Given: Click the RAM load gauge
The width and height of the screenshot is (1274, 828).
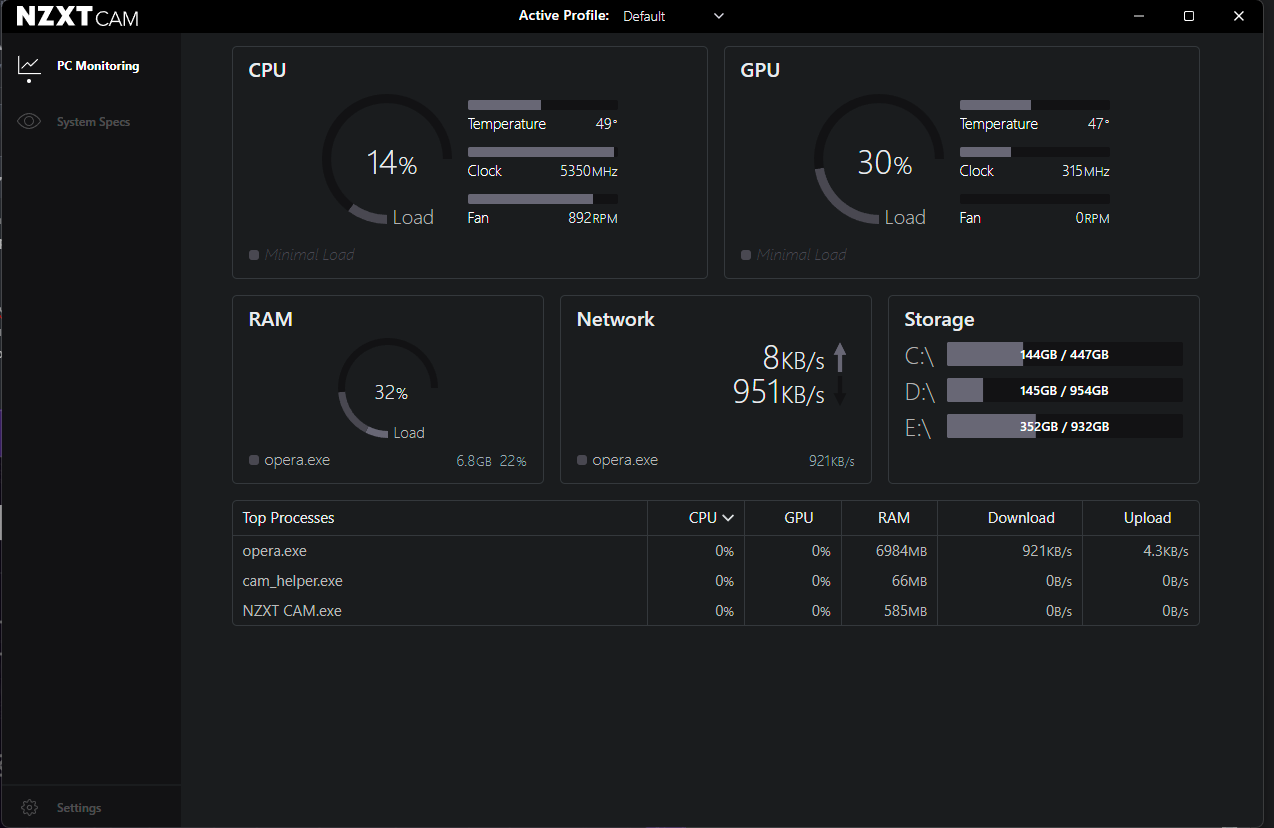Looking at the screenshot, I should coord(388,390).
